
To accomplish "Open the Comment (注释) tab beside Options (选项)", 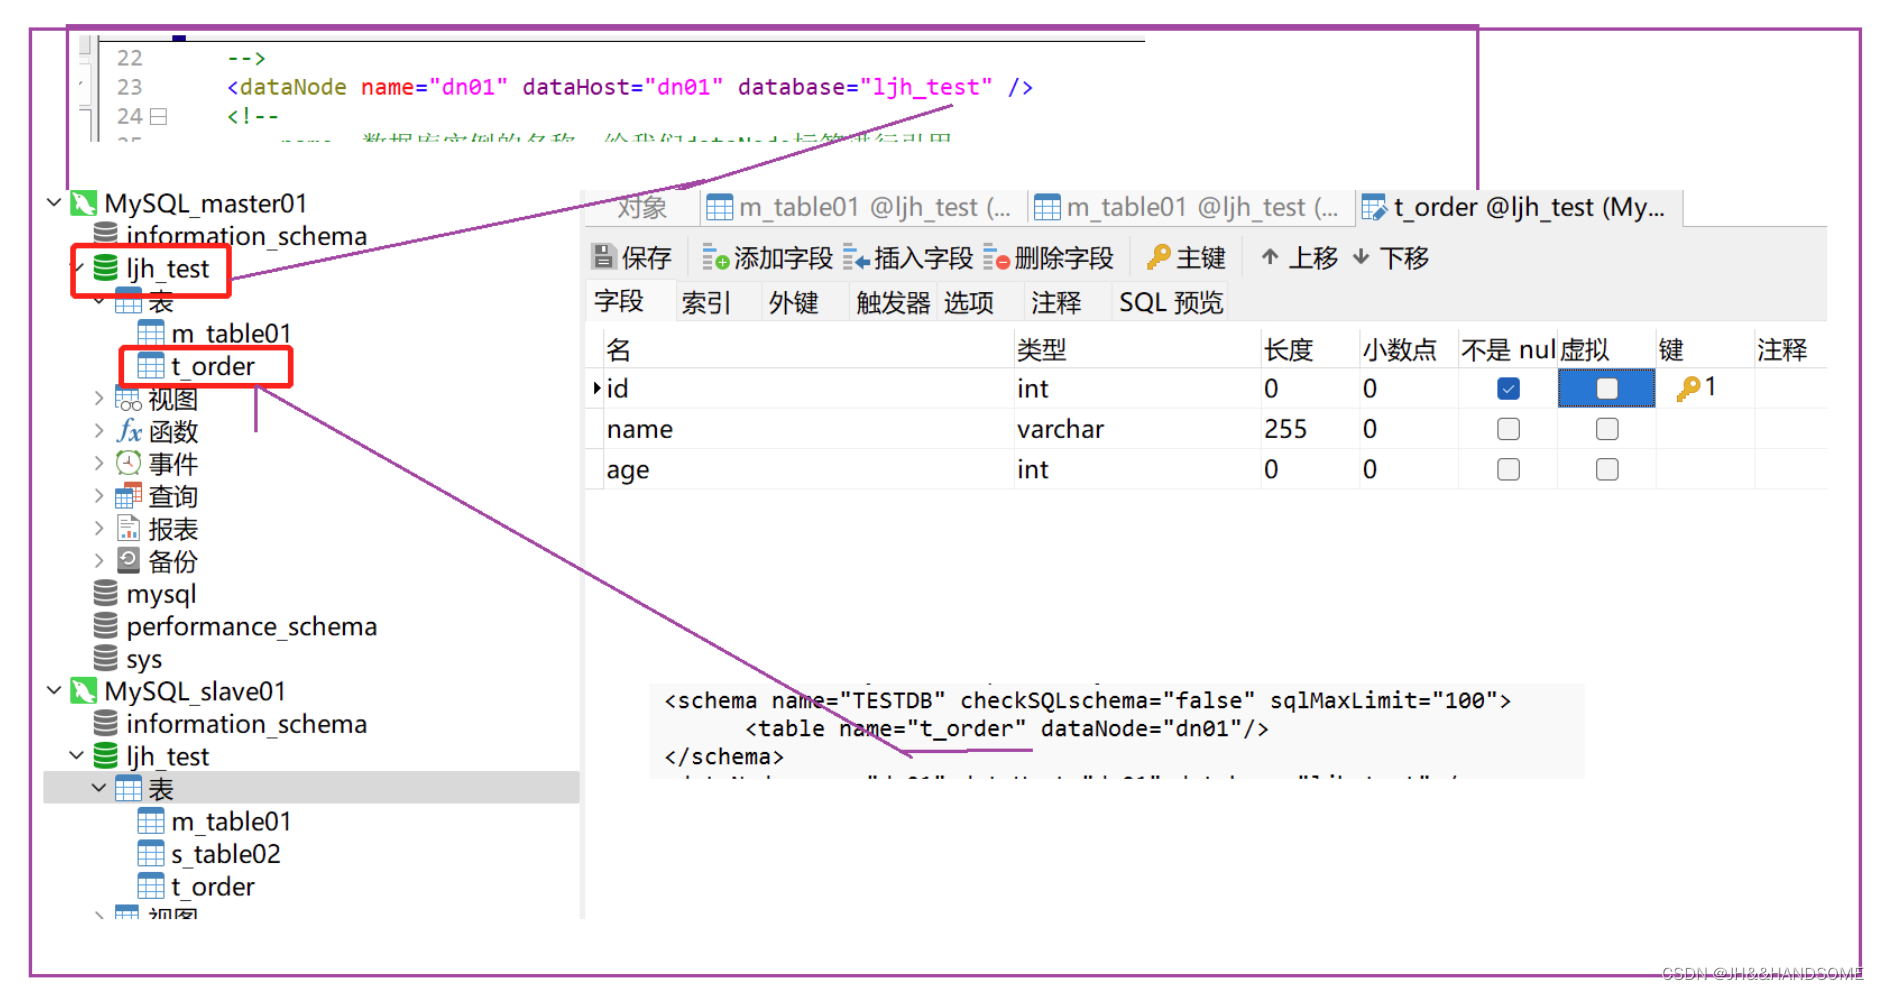I will (x=1056, y=302).
